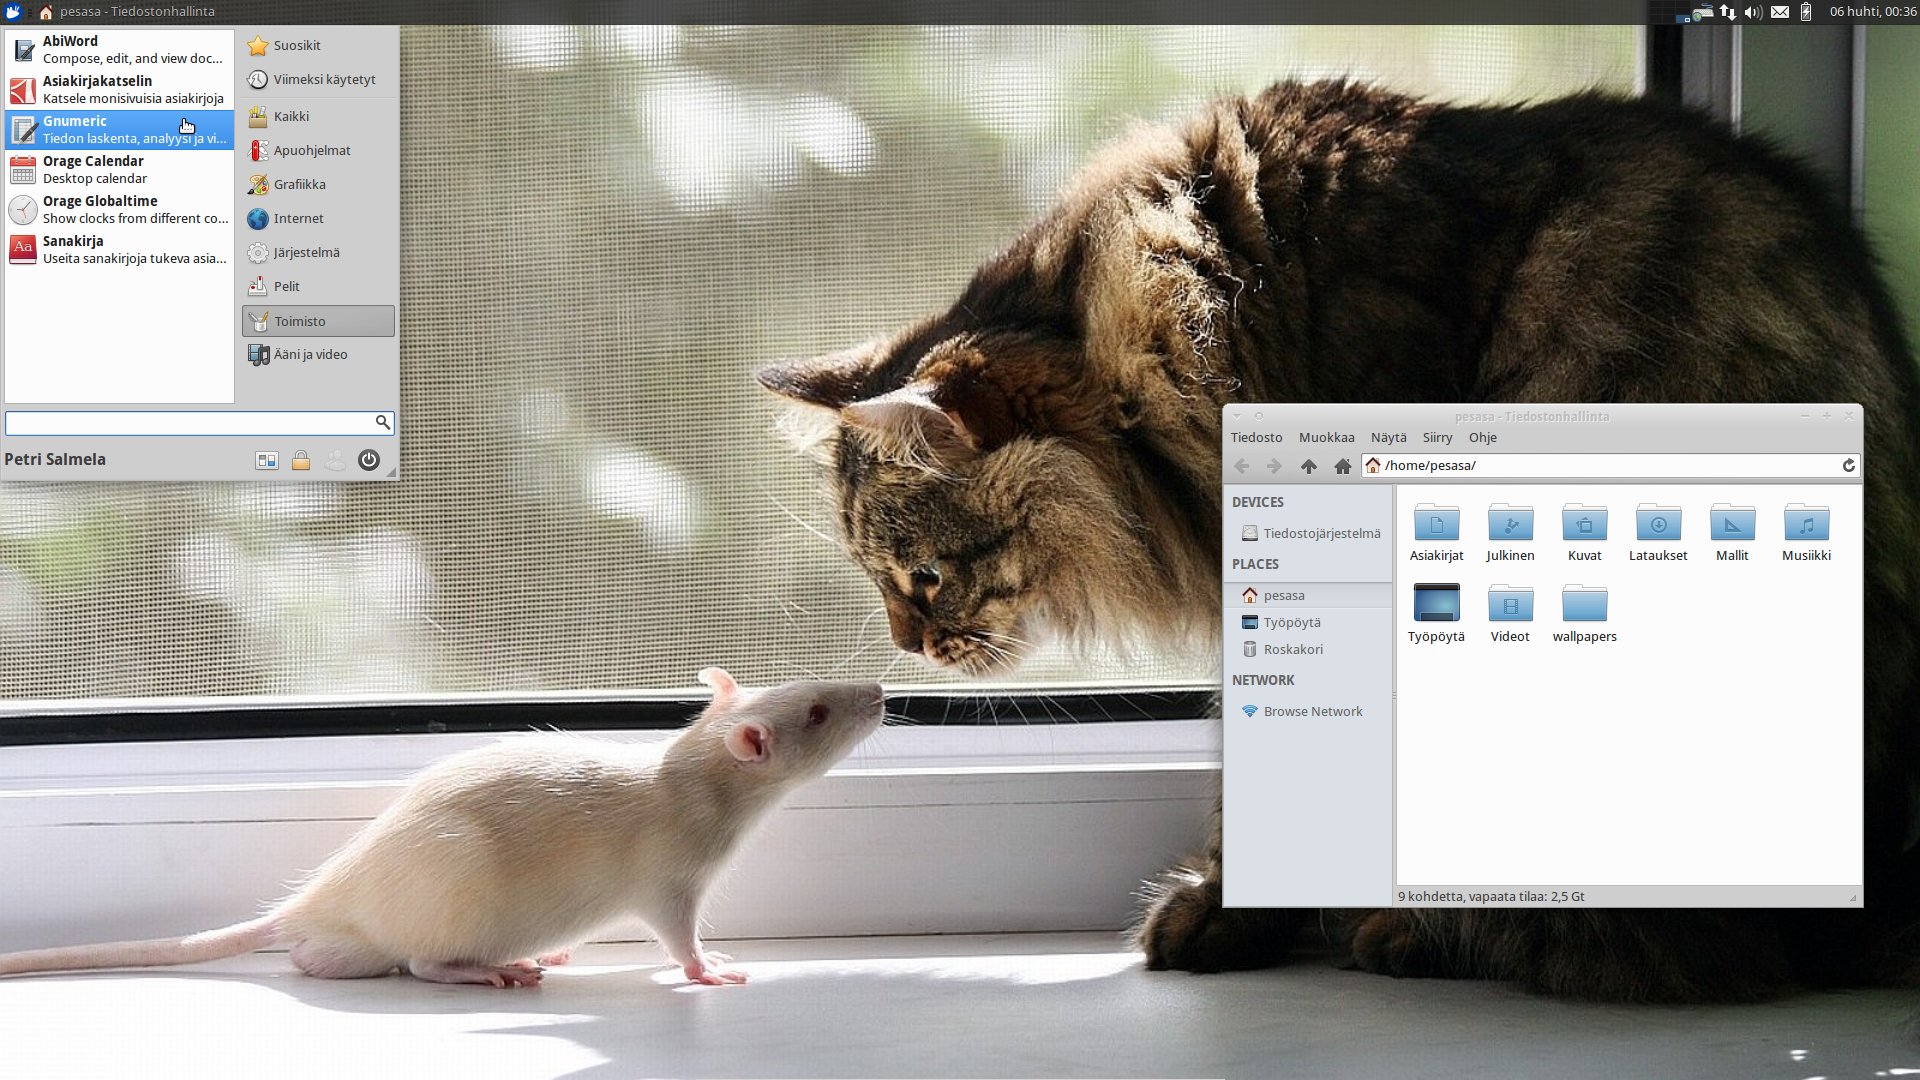Open the Muokkaa menu
The image size is (1920, 1080).
1326,438
